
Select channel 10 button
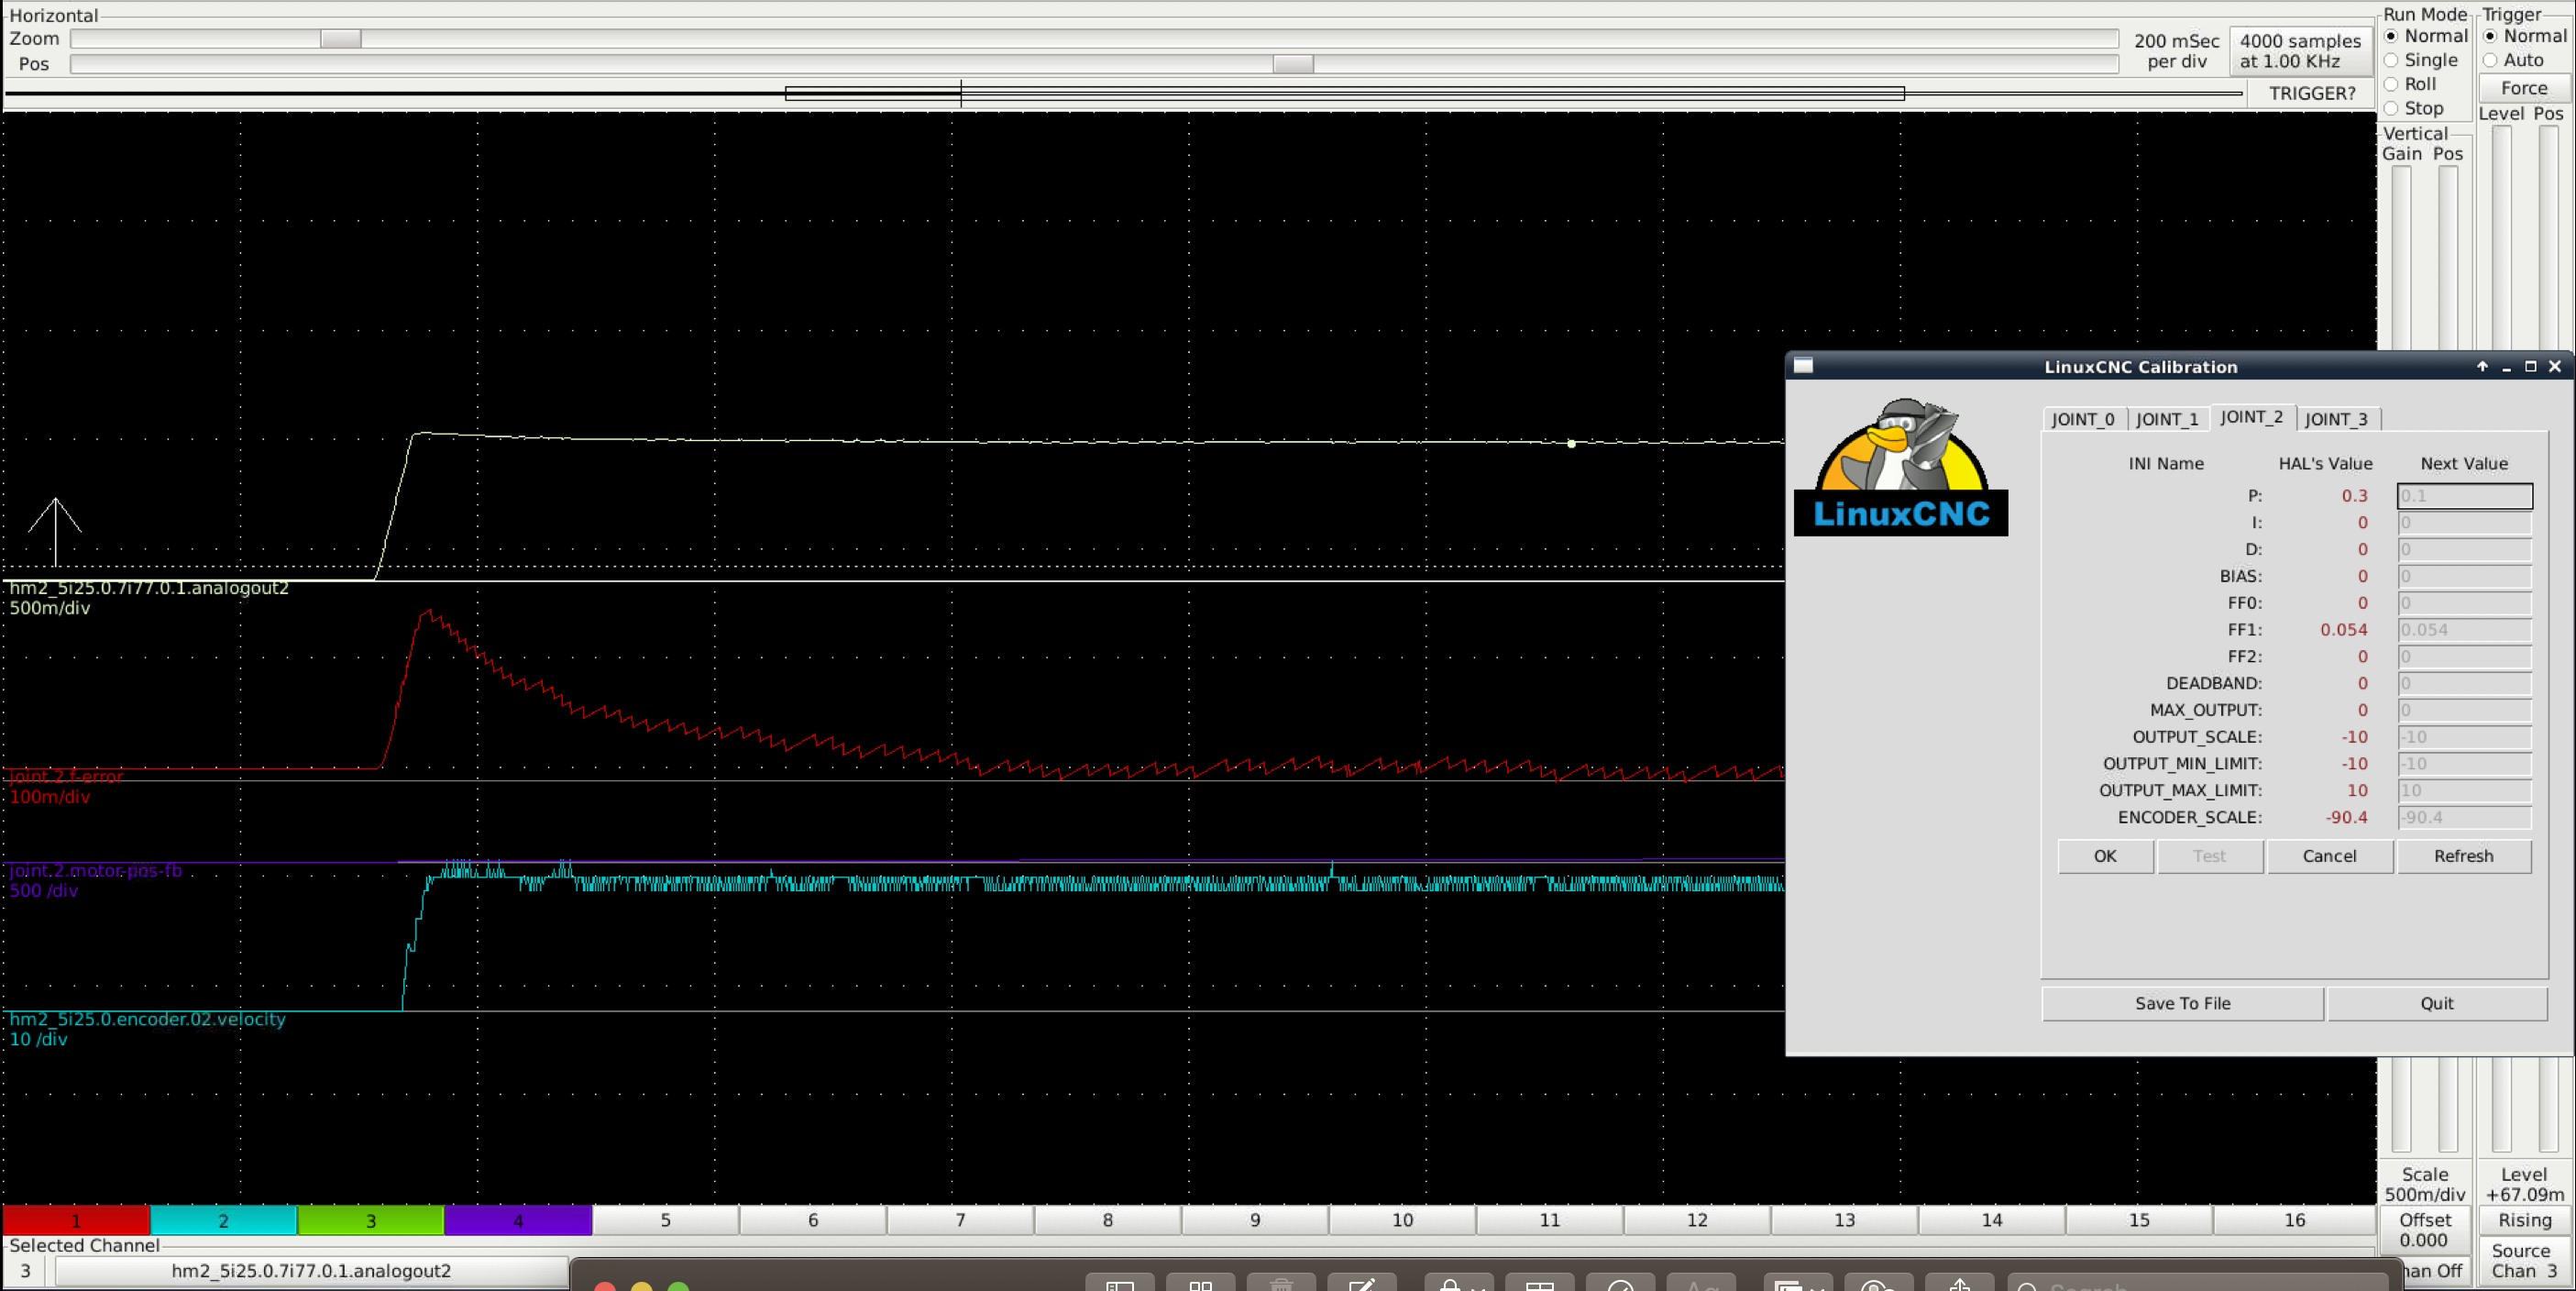coord(1402,1220)
